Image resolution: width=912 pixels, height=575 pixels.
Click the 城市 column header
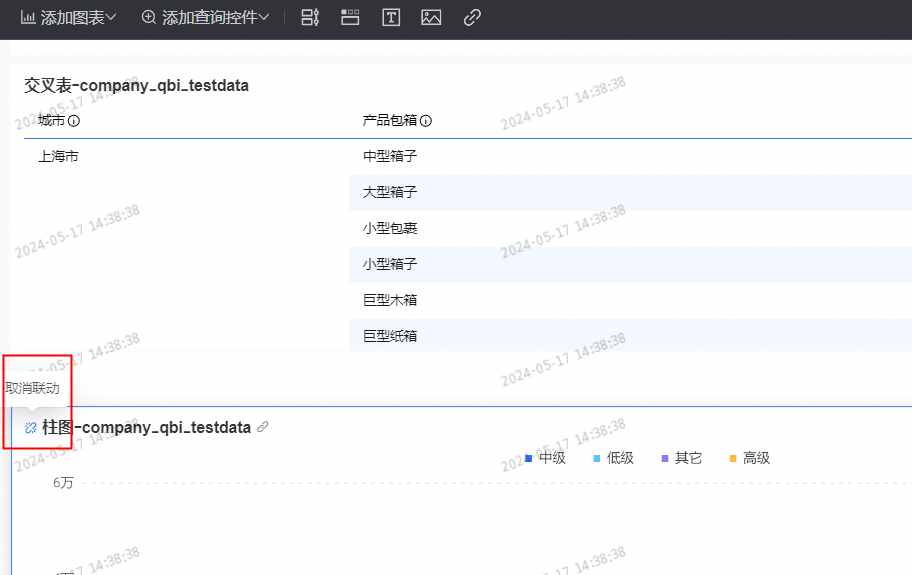point(51,121)
